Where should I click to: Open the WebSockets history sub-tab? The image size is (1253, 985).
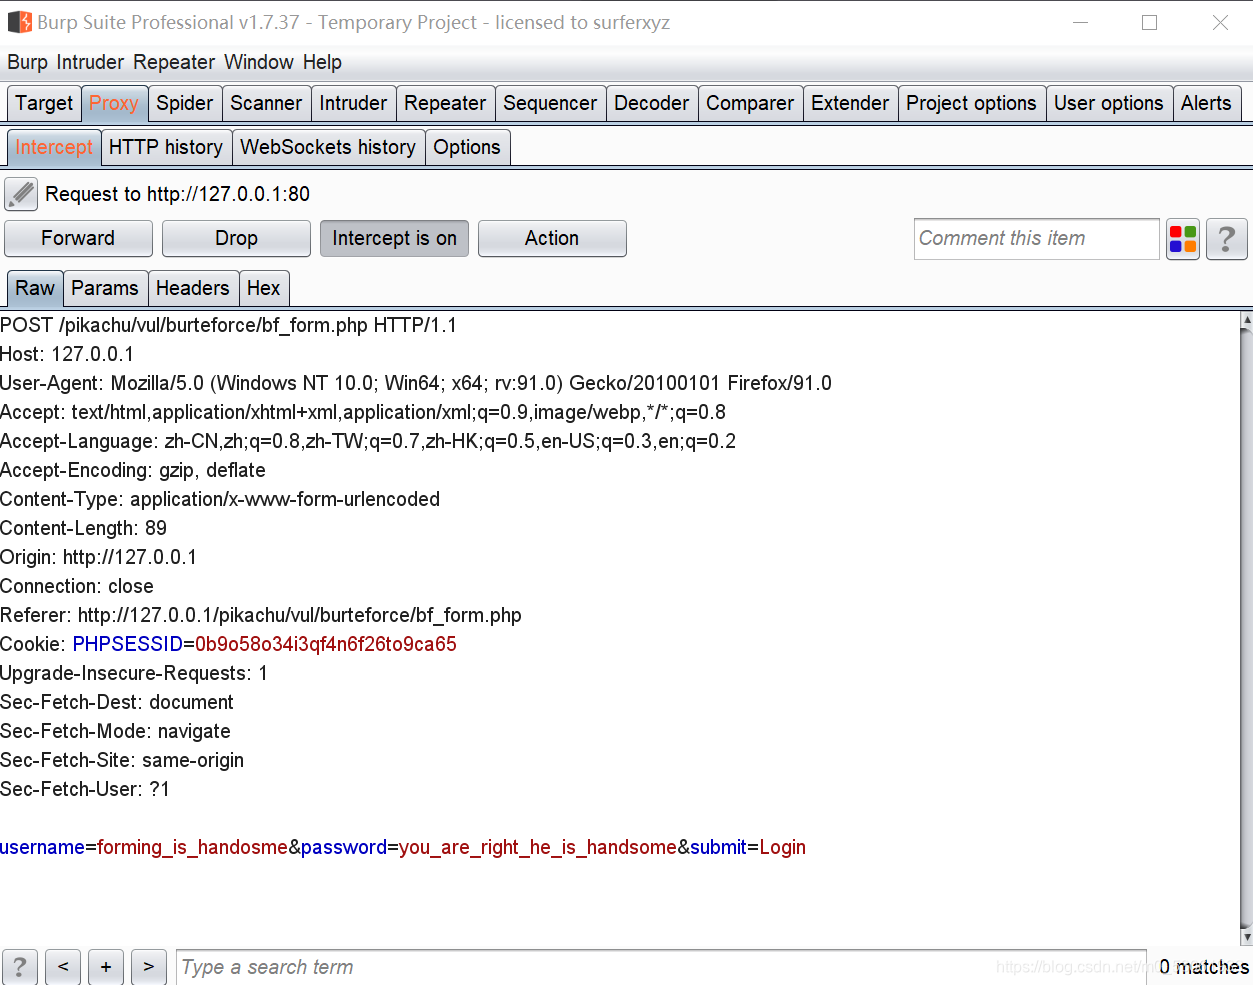(328, 147)
